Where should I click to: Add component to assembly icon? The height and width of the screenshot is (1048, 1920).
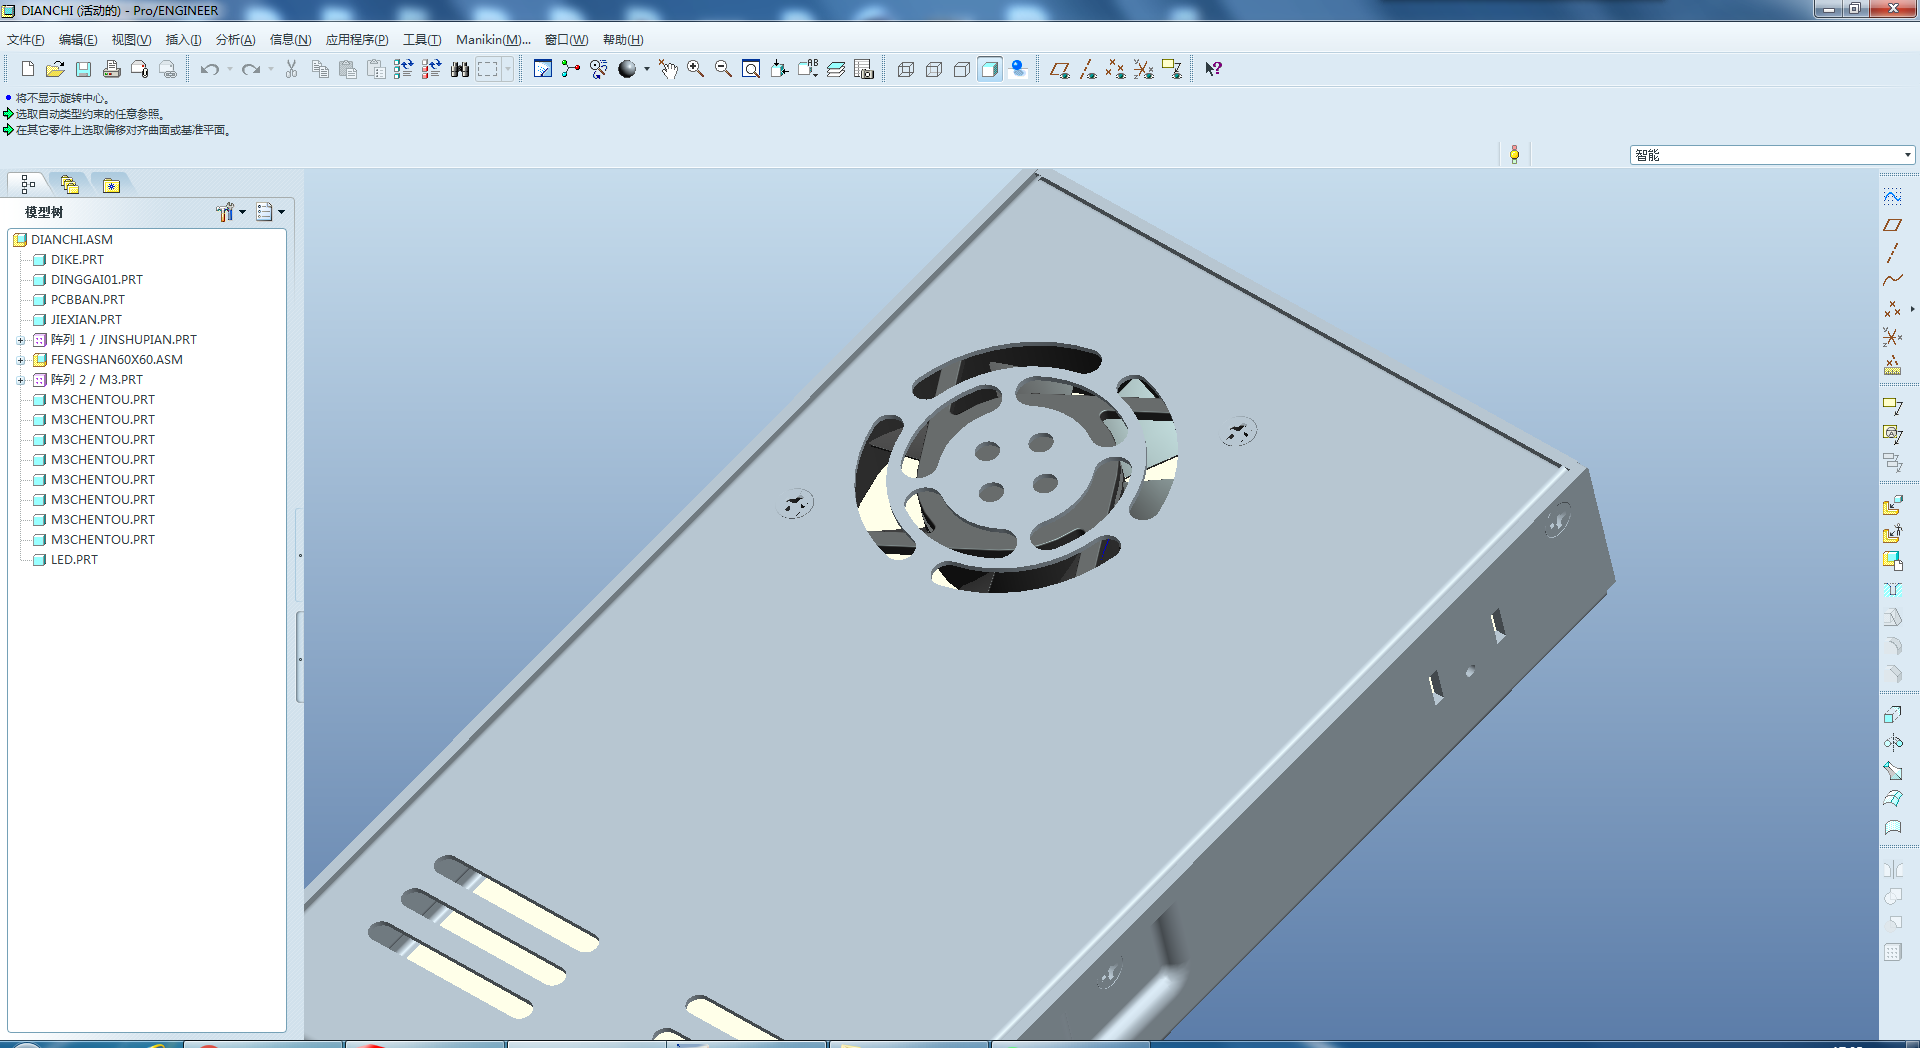(x=1893, y=505)
